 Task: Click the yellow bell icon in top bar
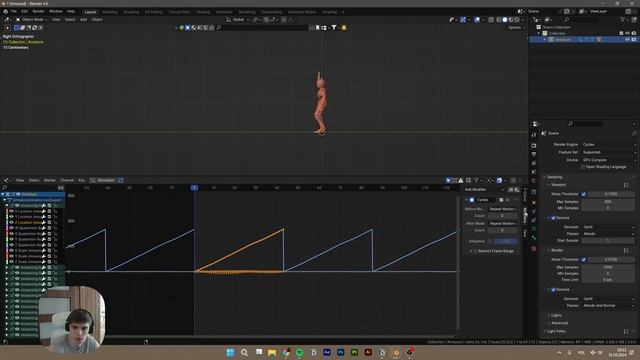344,28
